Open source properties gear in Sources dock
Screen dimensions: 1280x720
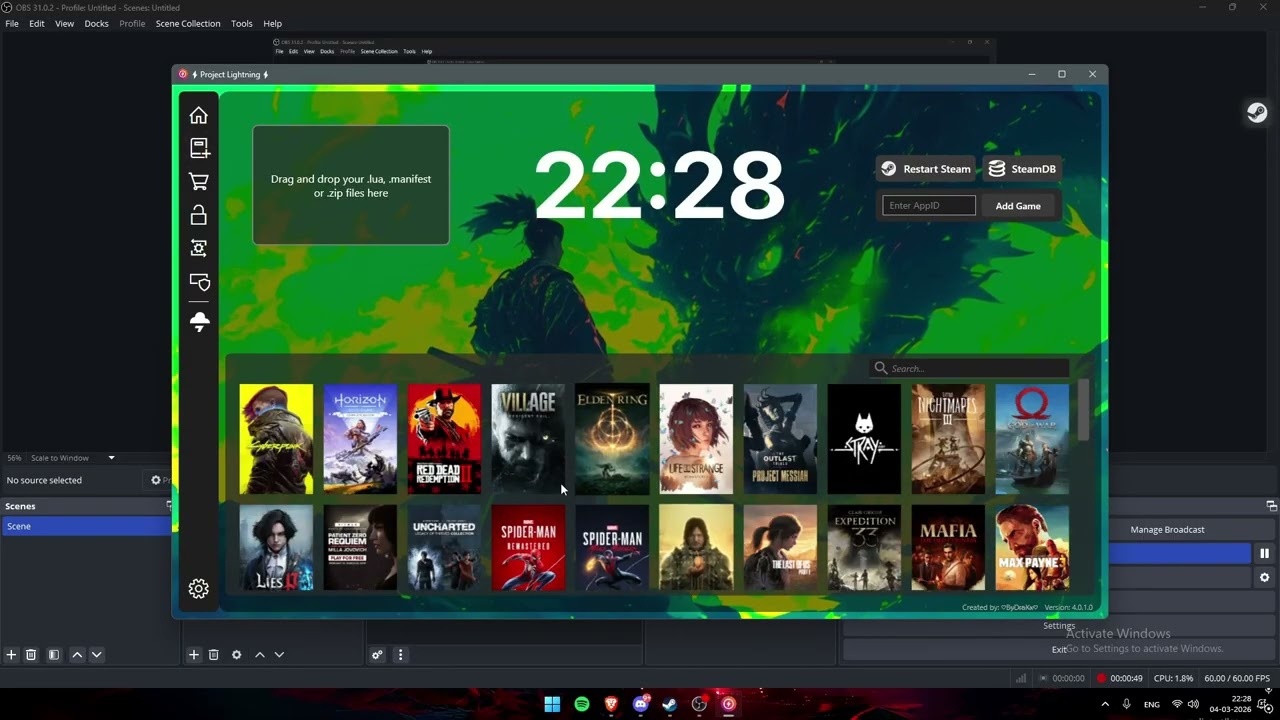click(x=236, y=655)
